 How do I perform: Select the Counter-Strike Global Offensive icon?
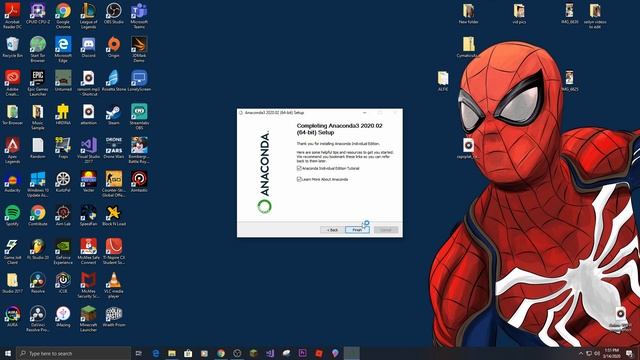click(x=113, y=184)
